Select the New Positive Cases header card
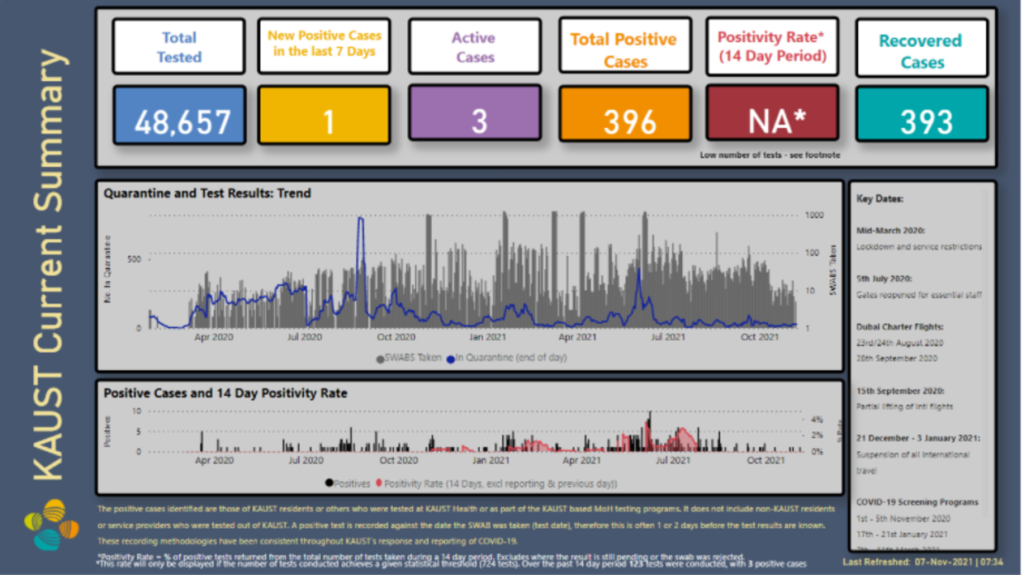This screenshot has height=575, width=1024. [x=324, y=46]
